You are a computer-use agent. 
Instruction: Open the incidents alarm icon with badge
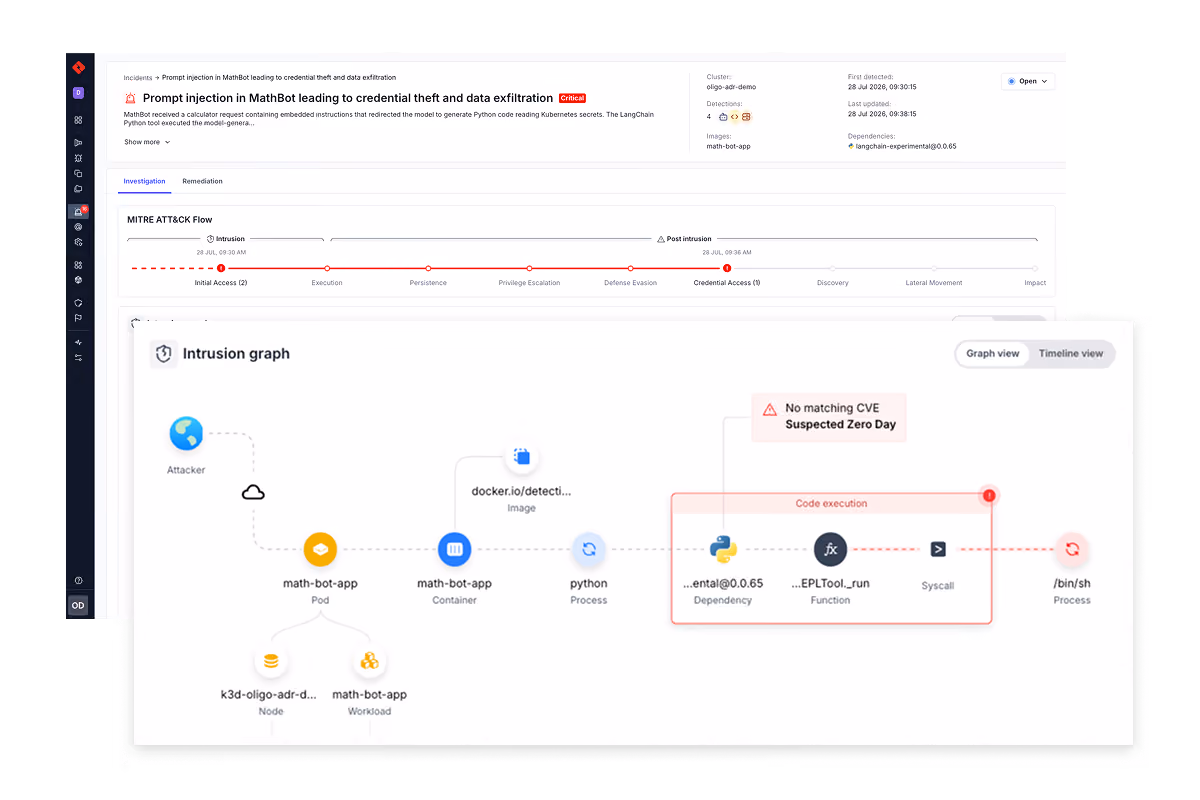point(79,212)
